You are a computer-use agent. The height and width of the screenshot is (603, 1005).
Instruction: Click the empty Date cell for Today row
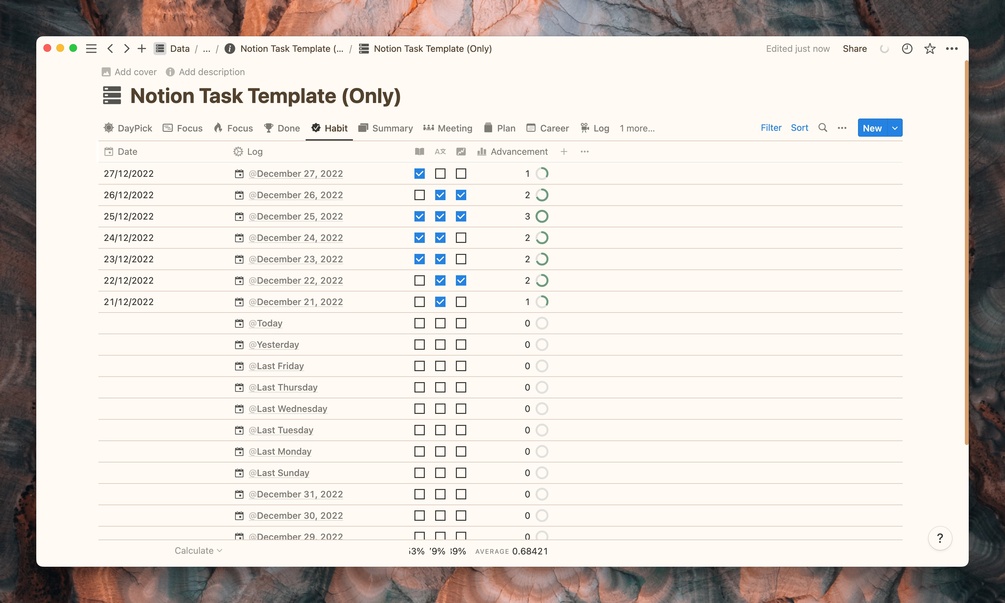pyautogui.click(x=163, y=324)
